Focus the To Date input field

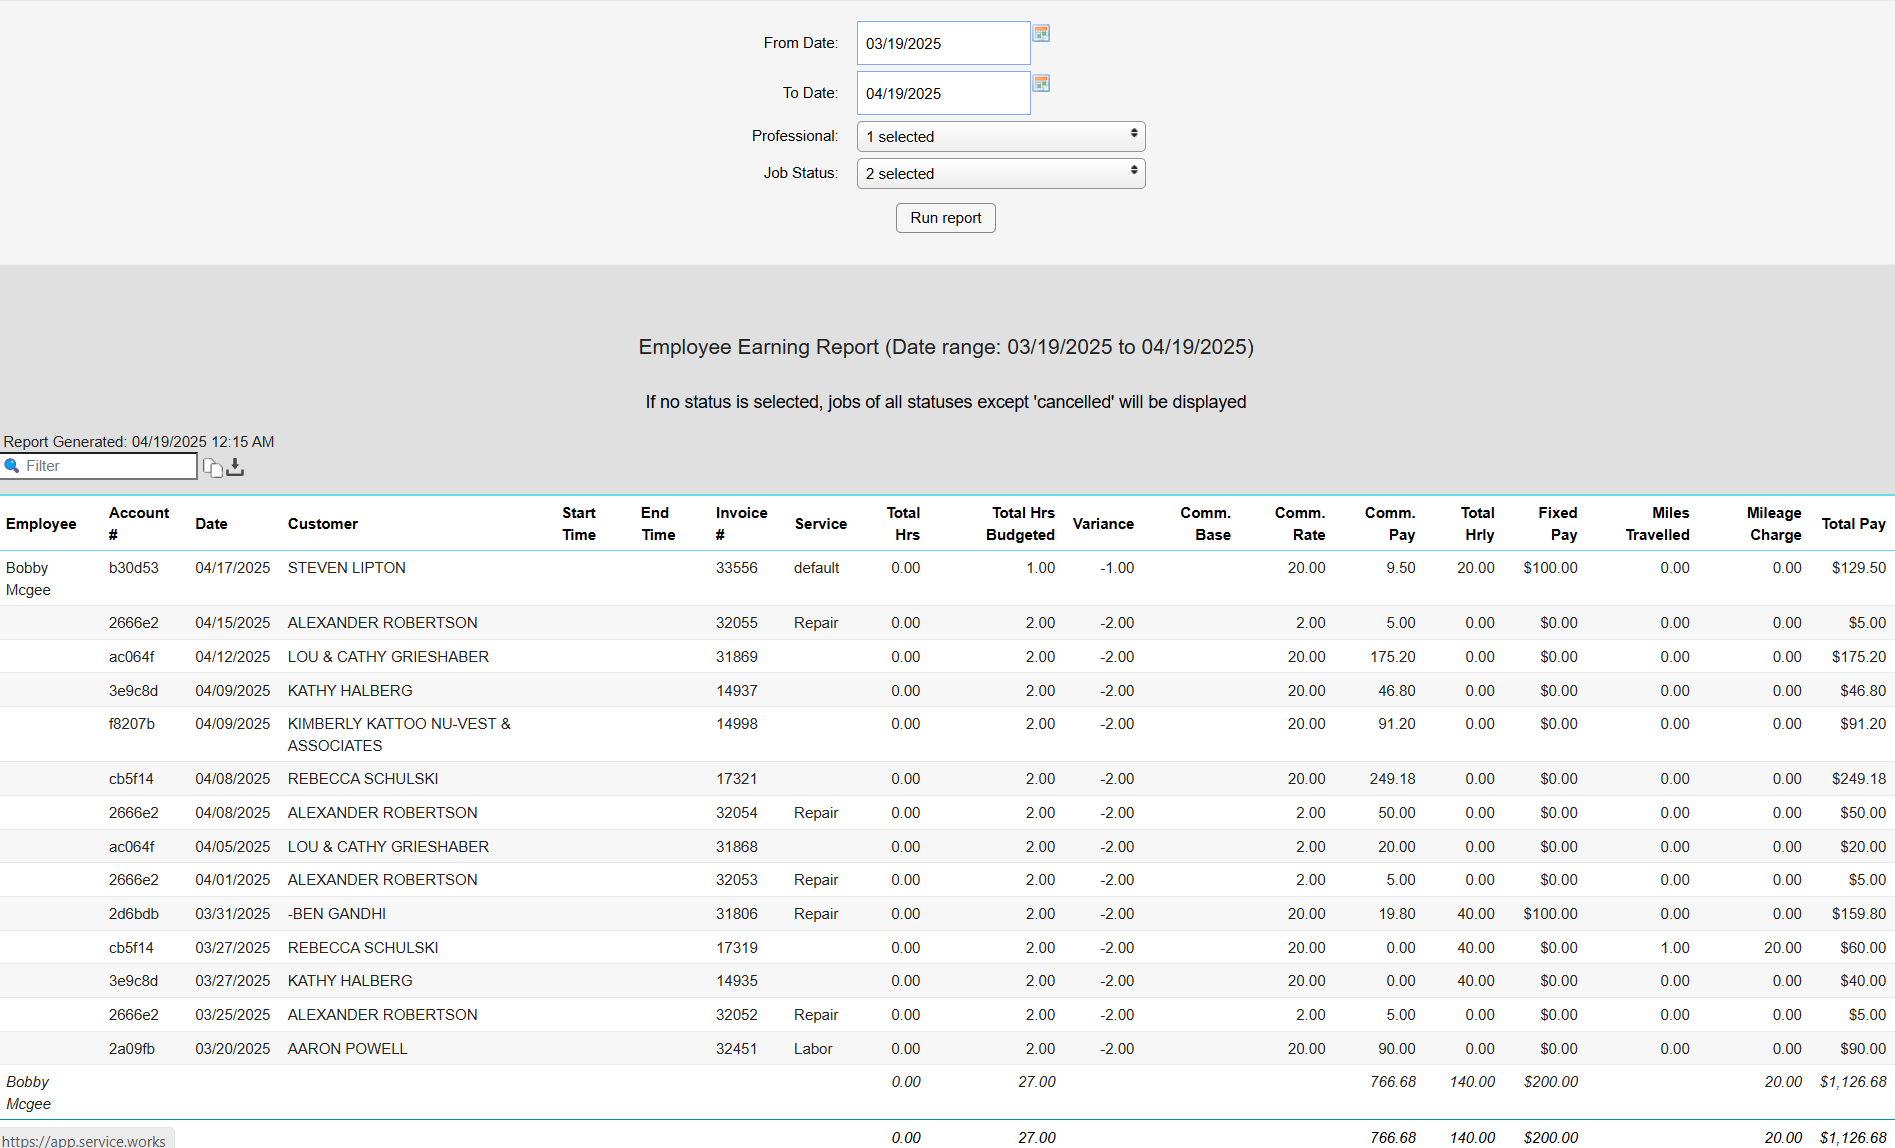point(944,93)
